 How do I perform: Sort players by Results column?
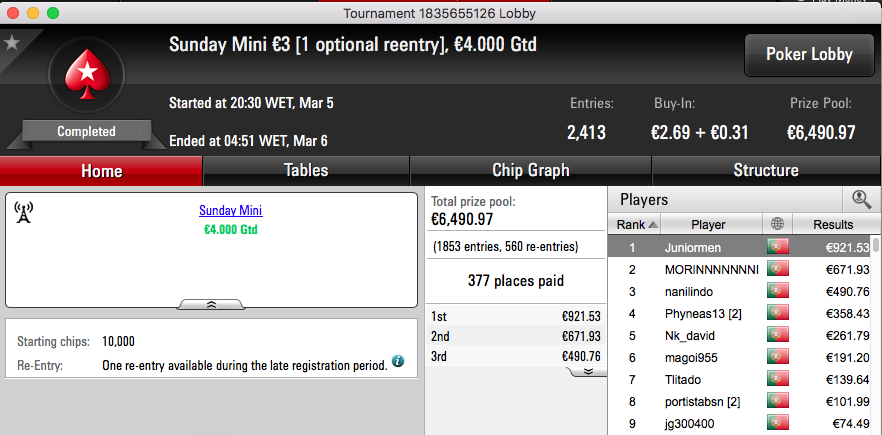[x=833, y=224]
